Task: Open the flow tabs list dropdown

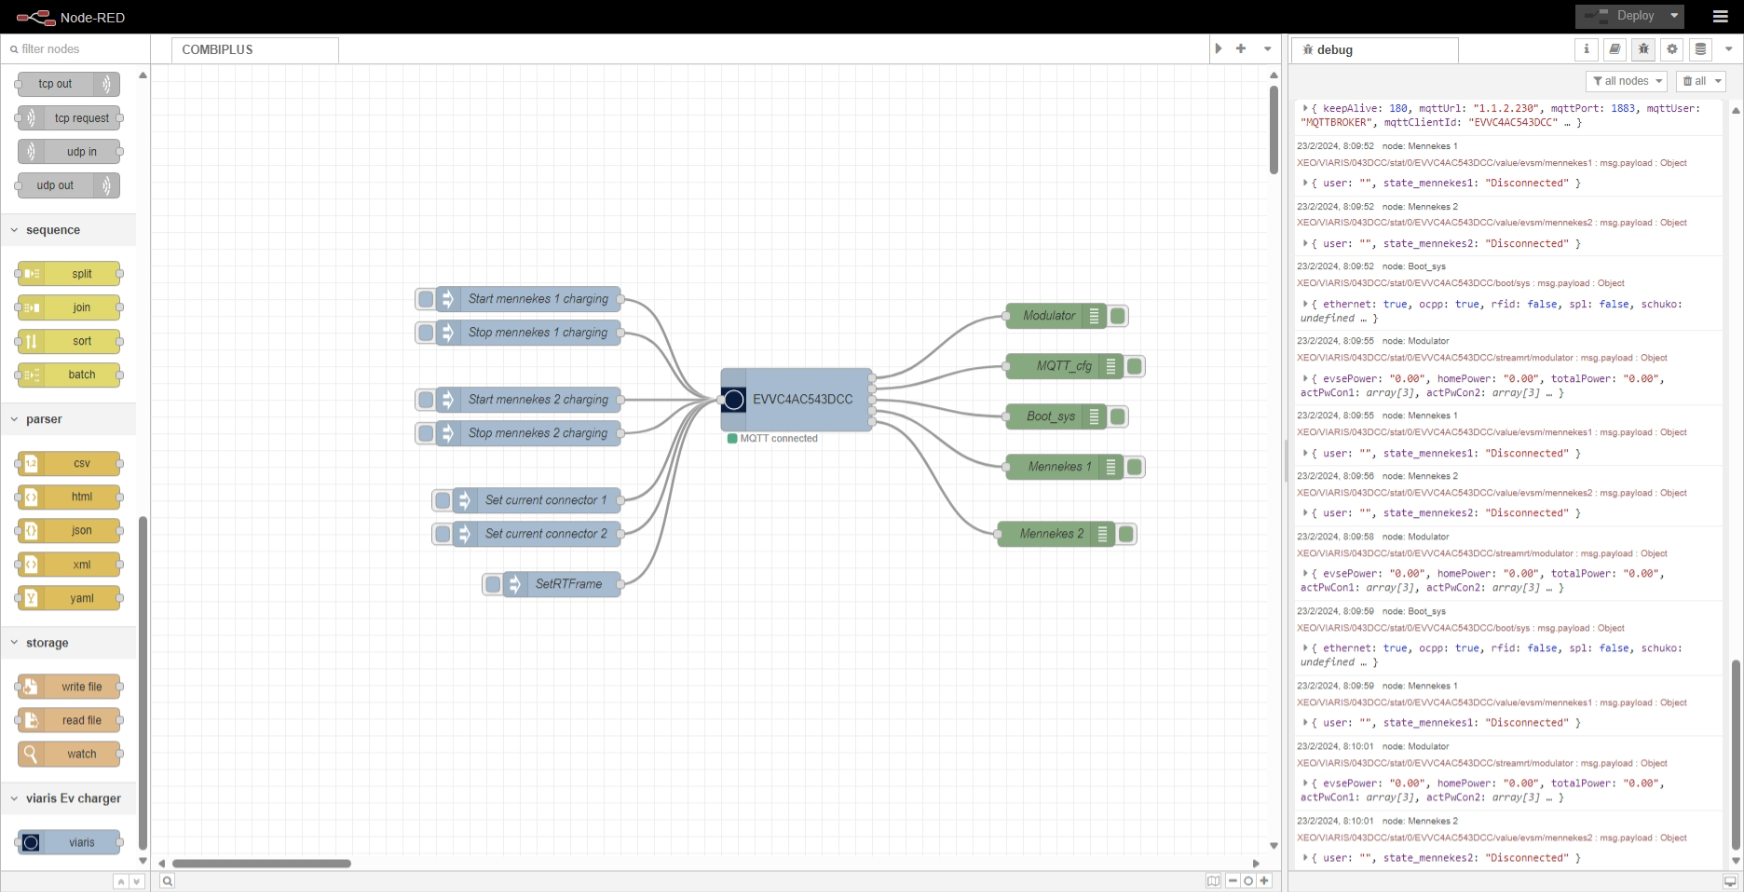Action: pyautogui.click(x=1267, y=48)
